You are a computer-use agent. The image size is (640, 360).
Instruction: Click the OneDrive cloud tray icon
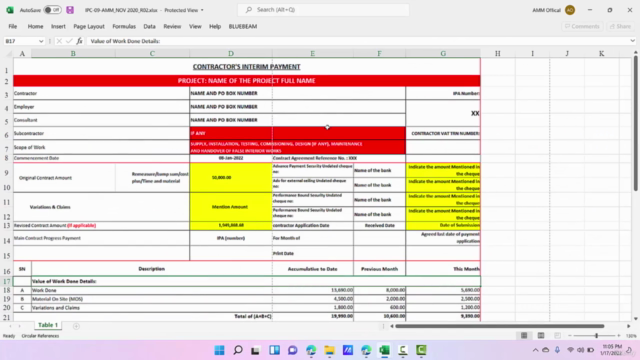coord(546,350)
